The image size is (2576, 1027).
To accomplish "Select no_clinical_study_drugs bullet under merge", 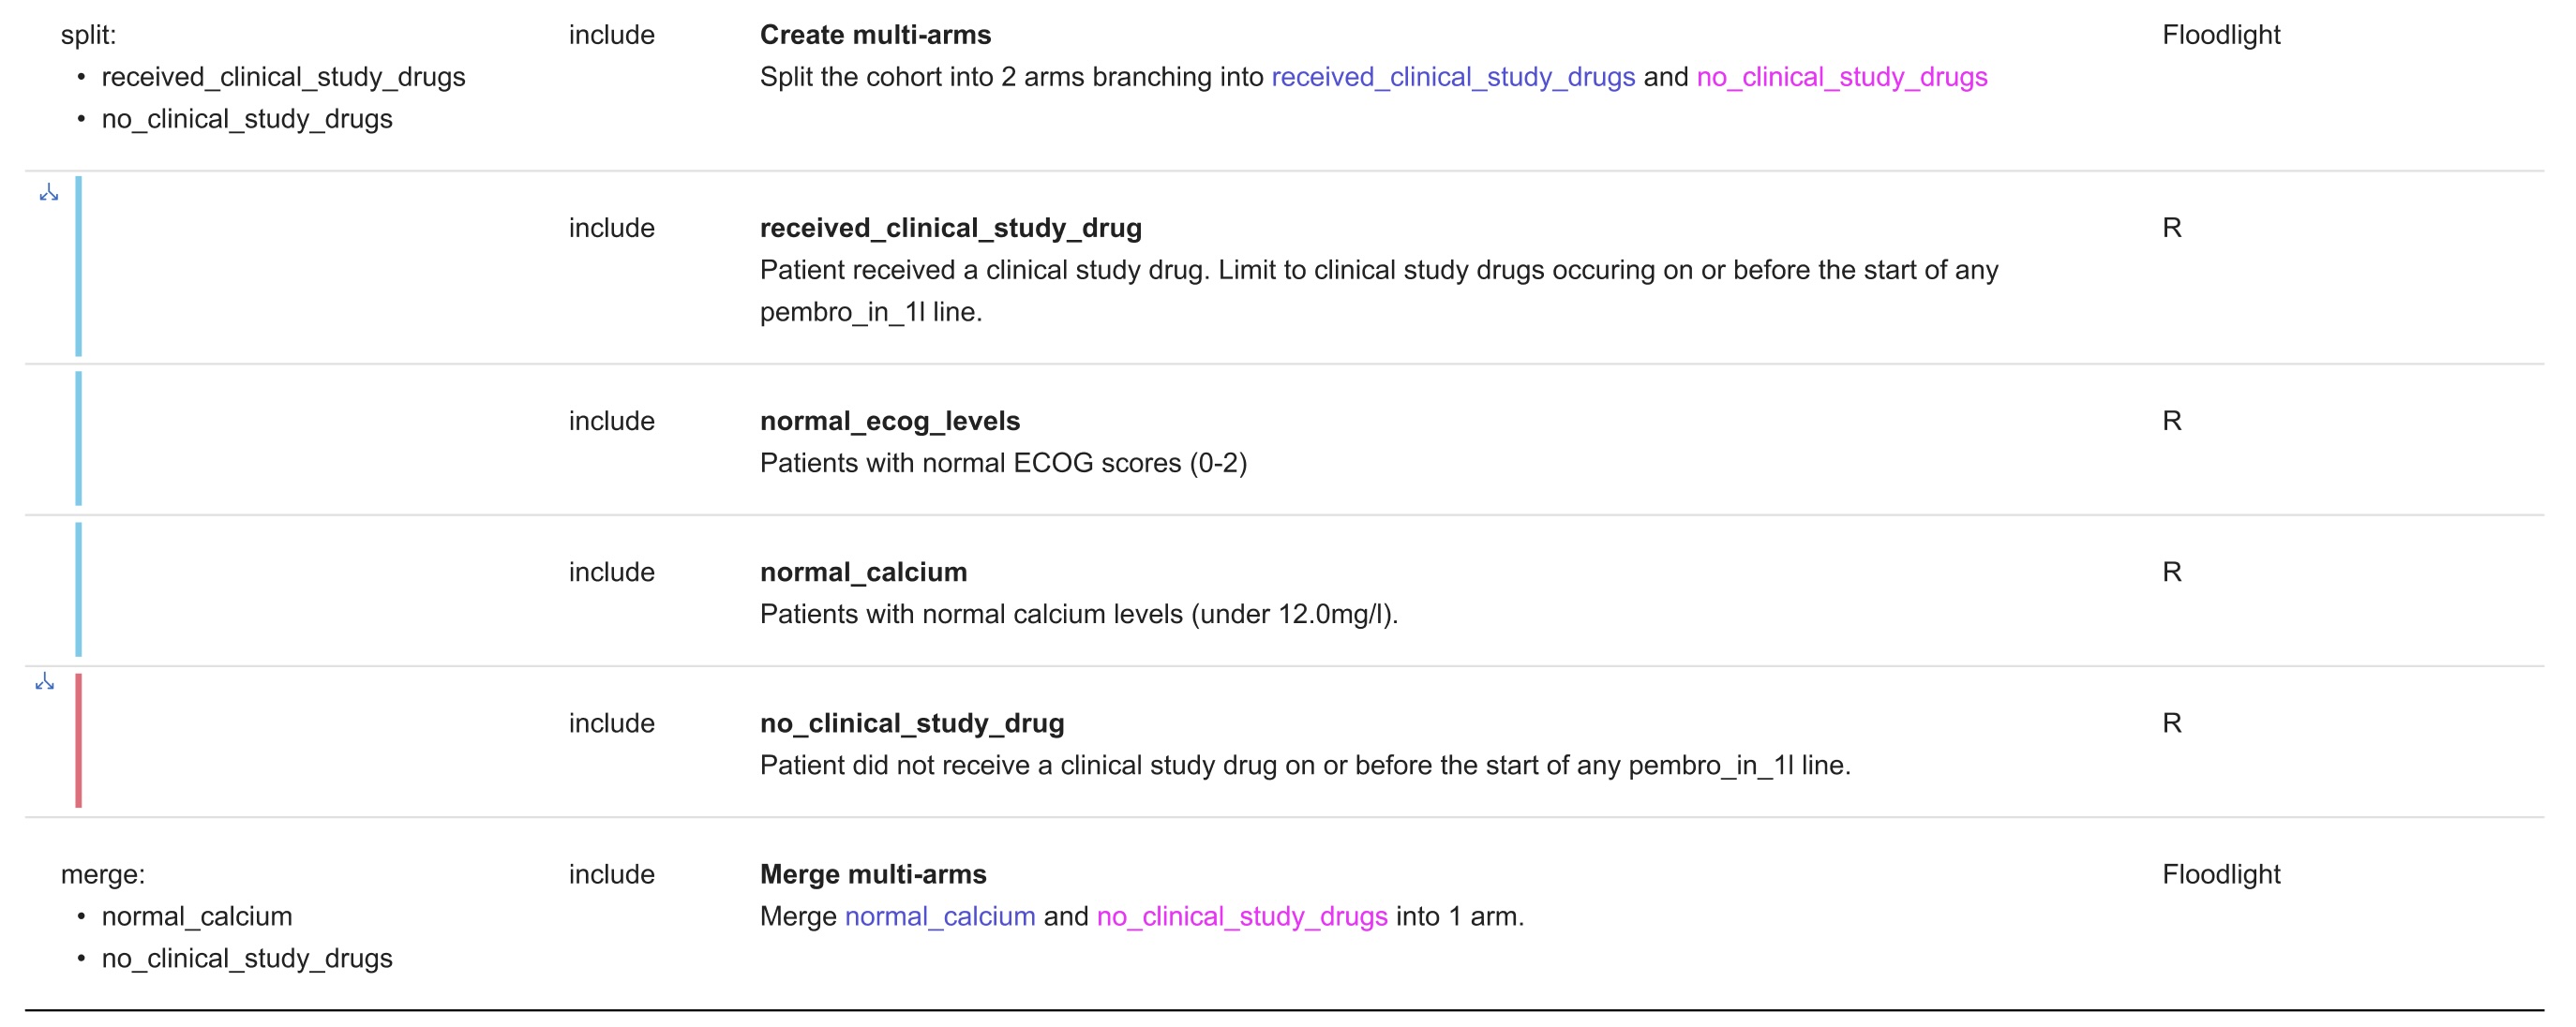I will [247, 958].
